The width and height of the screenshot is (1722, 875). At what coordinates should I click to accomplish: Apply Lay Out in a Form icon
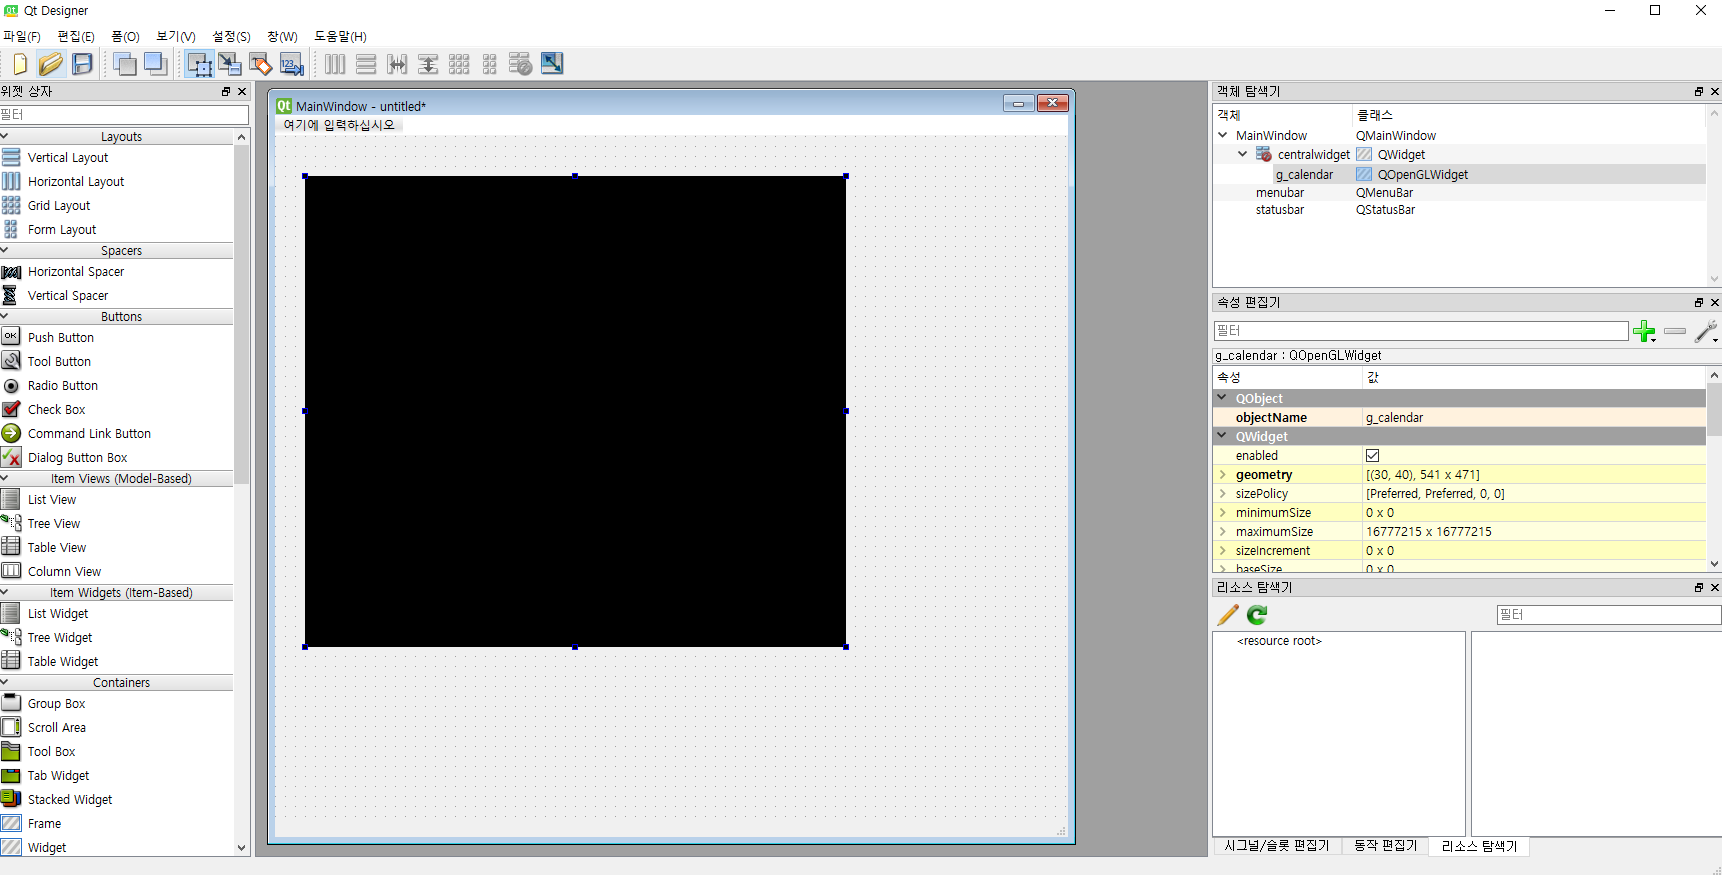(x=490, y=64)
